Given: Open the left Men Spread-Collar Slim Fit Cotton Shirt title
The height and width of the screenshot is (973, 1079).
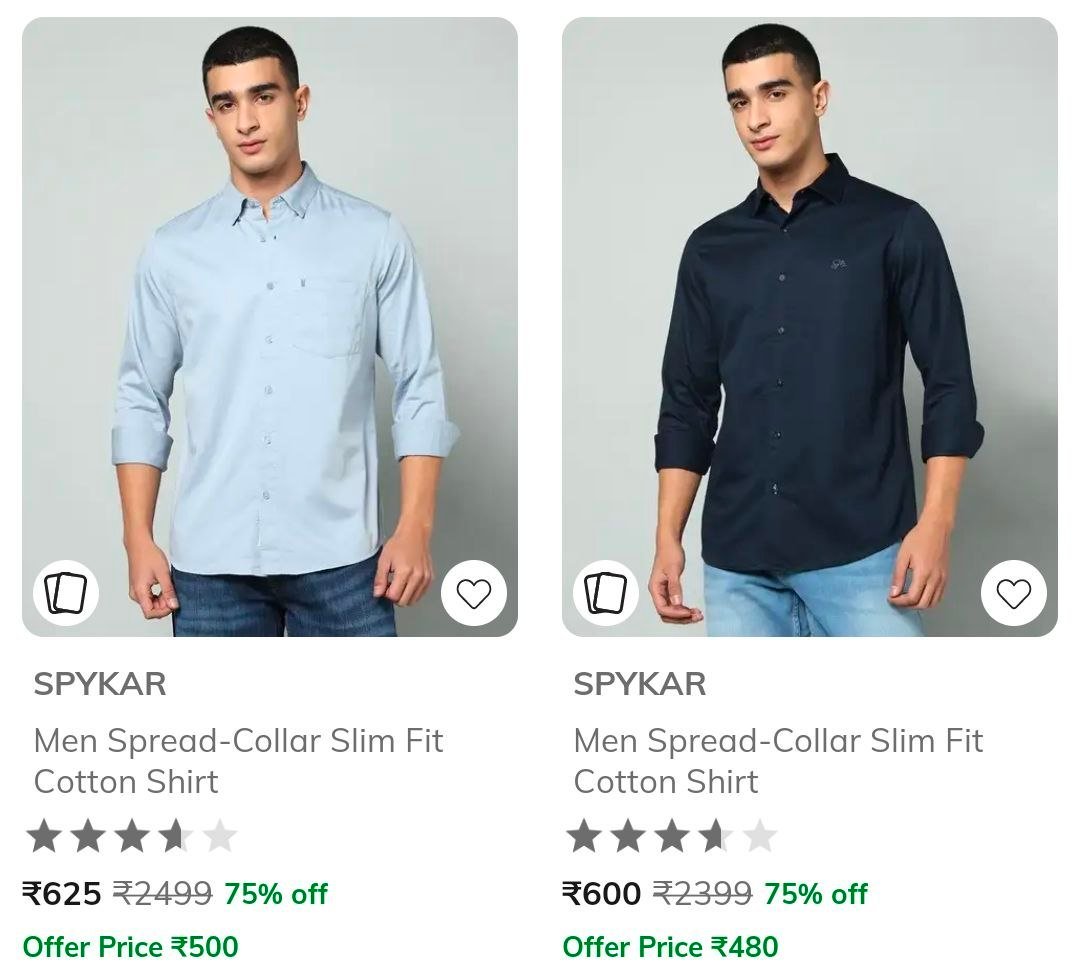Looking at the screenshot, I should coord(238,761).
